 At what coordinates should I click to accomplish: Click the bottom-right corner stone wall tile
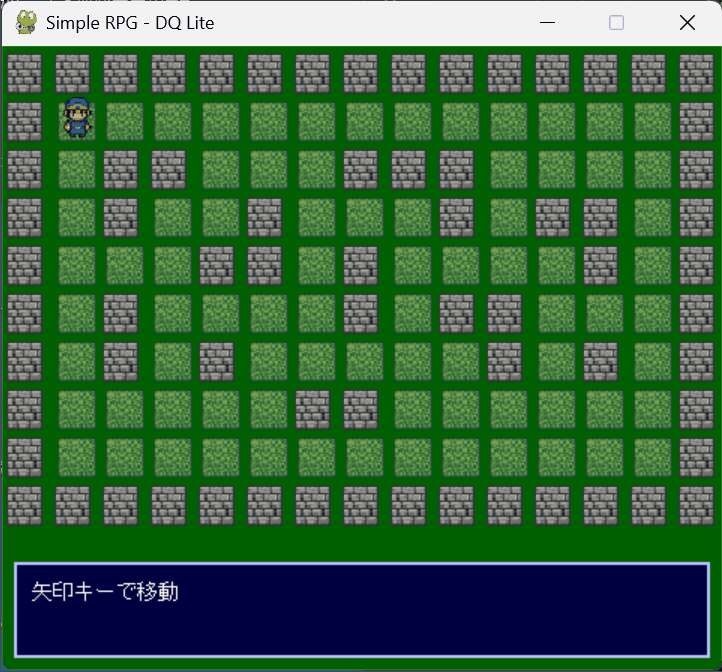(x=697, y=505)
